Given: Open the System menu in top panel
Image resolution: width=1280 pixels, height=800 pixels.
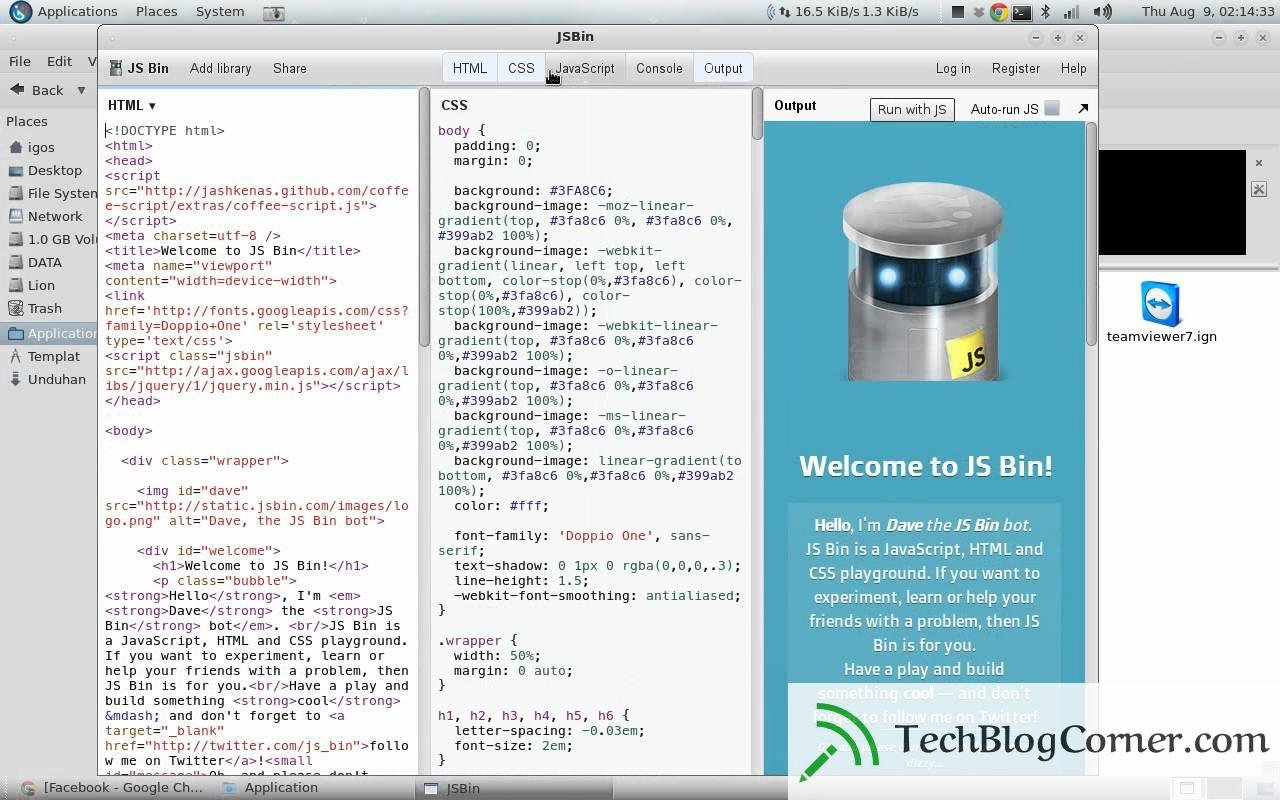Looking at the screenshot, I should point(220,12).
